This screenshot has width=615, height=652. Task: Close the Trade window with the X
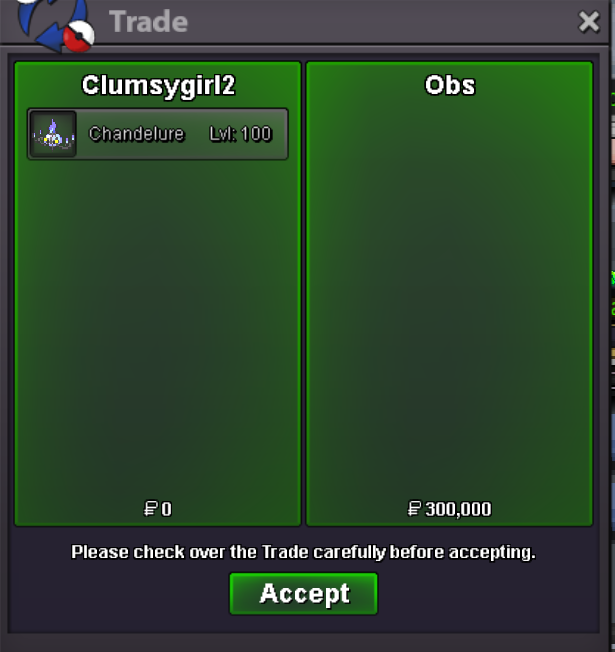(x=589, y=22)
